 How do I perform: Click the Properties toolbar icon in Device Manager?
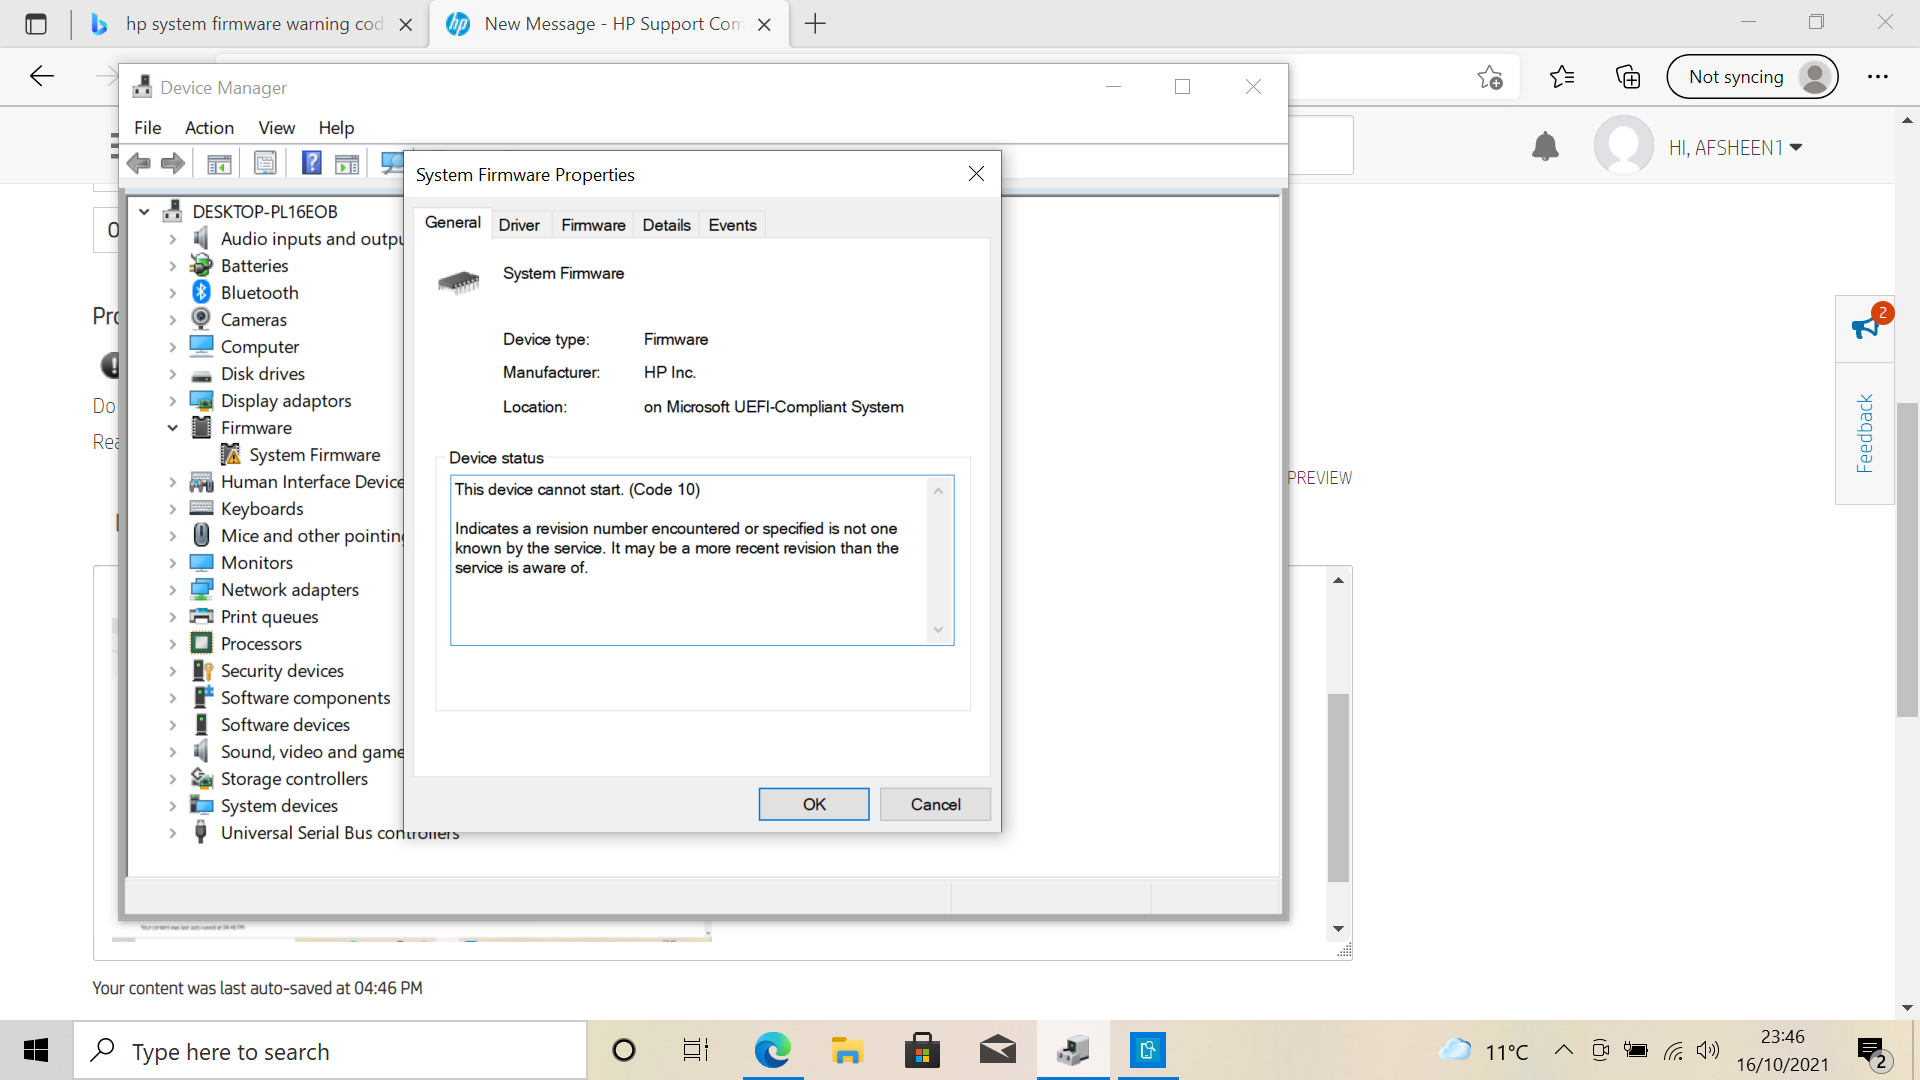click(265, 163)
